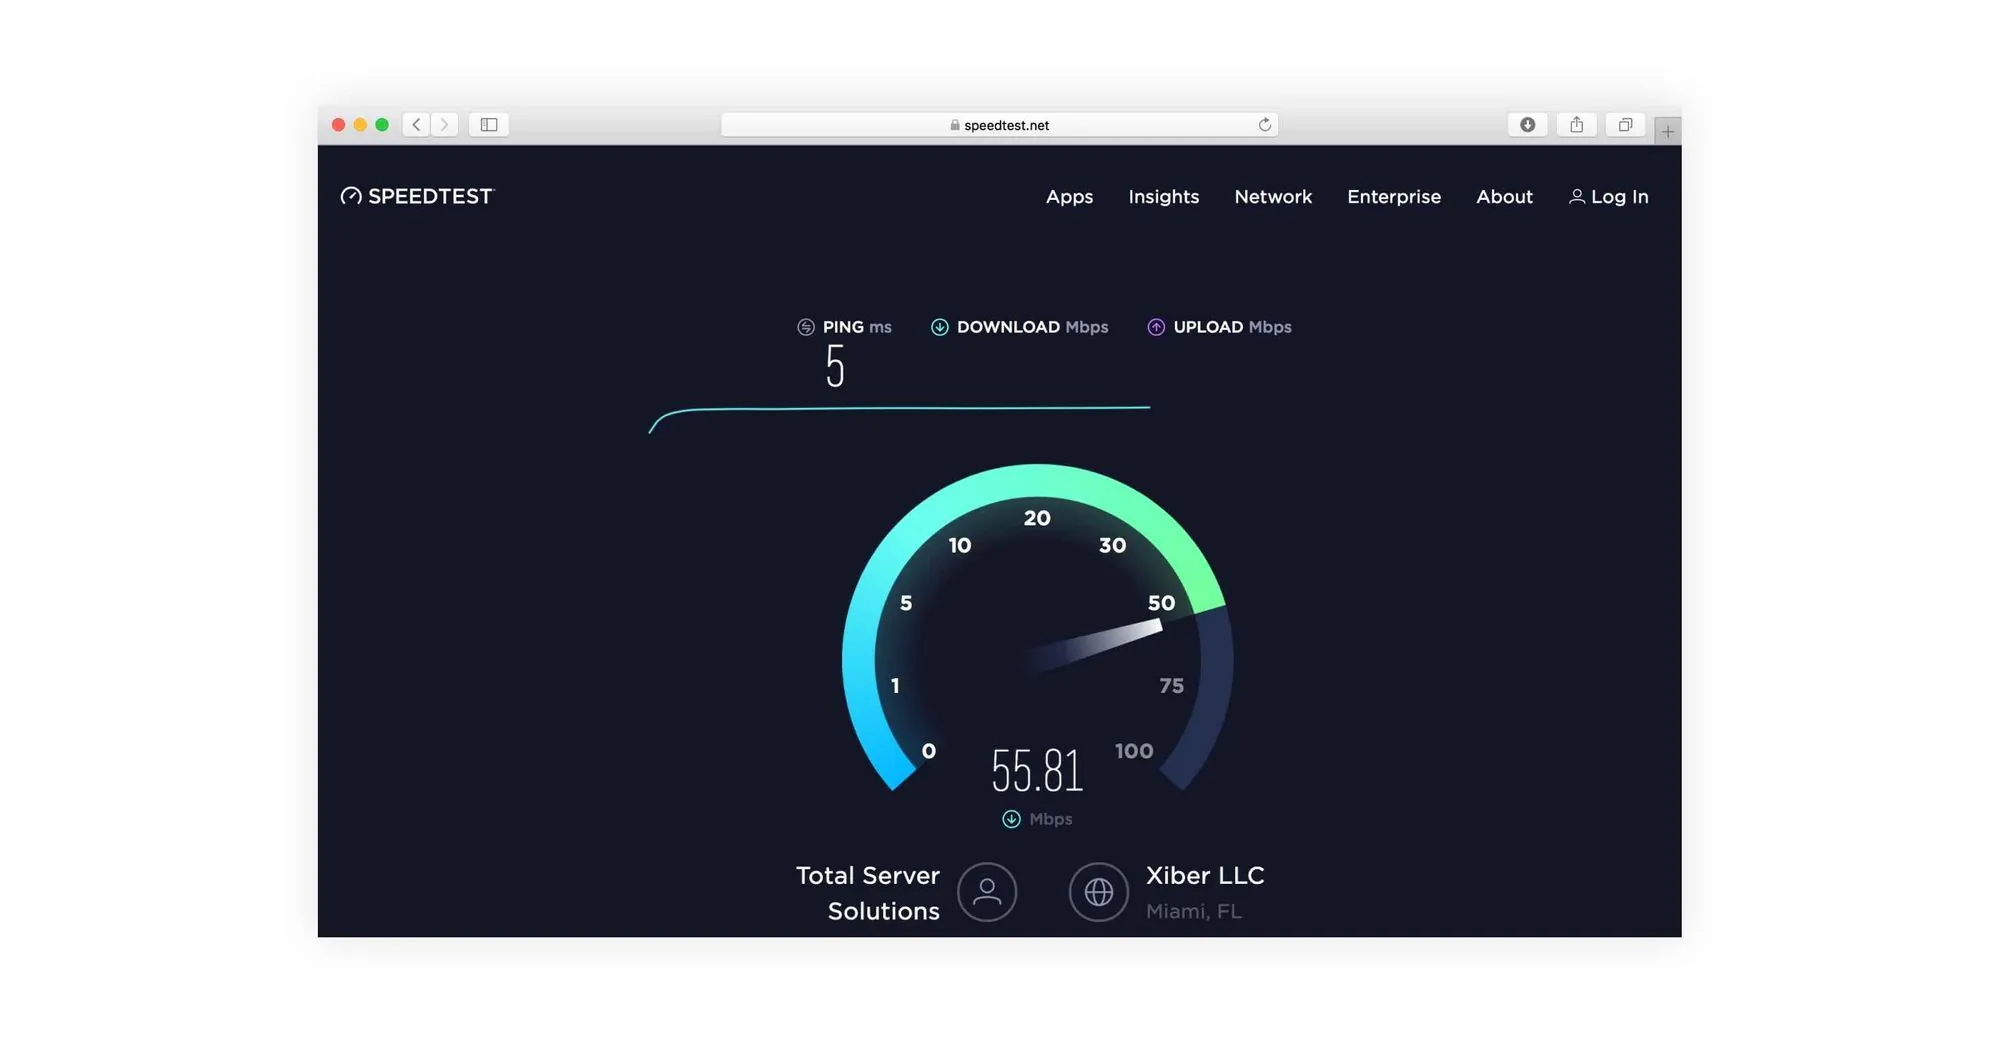The image size is (2000, 1043).
Task: Go back using the back arrow
Action: coord(416,124)
